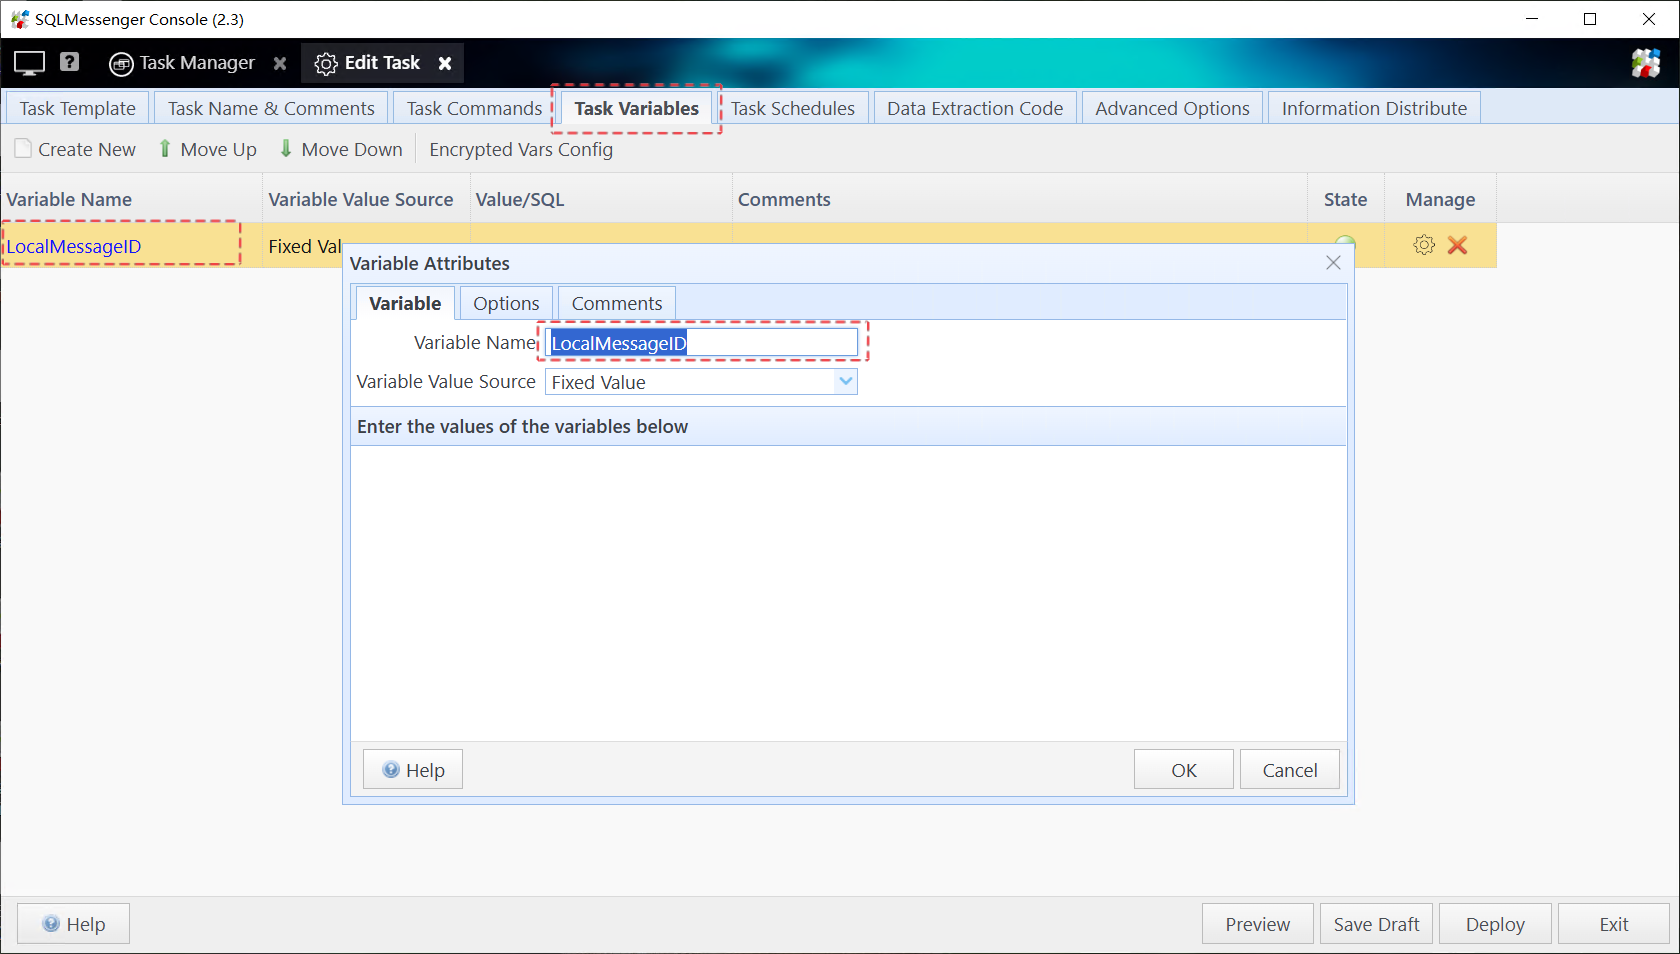
Task: Create New variable
Action: [76, 149]
